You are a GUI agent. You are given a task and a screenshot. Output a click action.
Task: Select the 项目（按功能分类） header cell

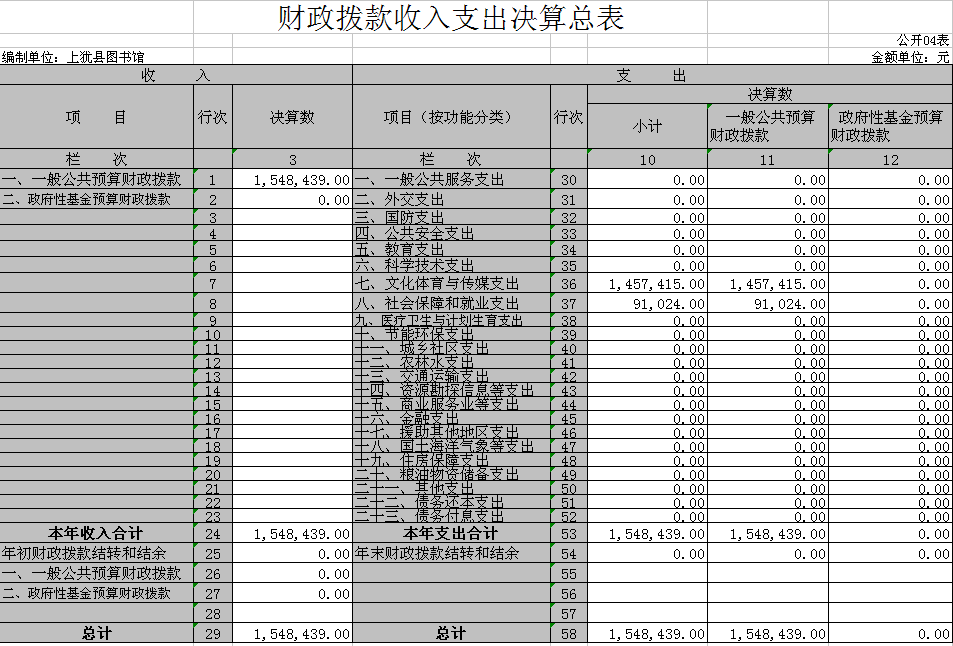coord(451,117)
